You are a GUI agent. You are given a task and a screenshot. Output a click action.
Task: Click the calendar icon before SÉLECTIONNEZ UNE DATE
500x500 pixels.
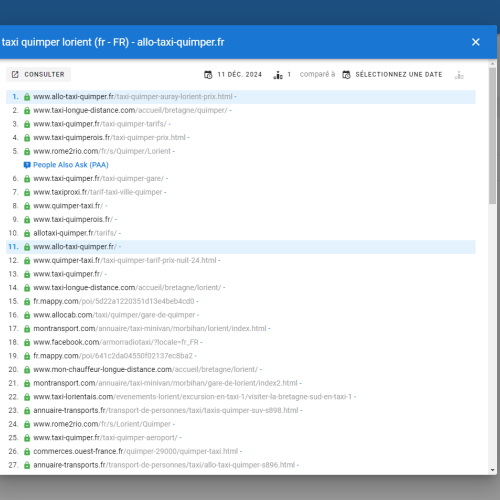(x=346, y=75)
